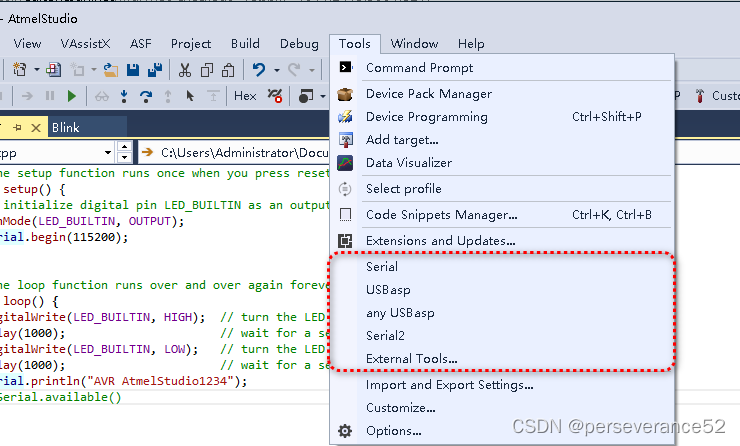Click the Paste clipboard icon
The image size is (740, 446).
point(228,70)
